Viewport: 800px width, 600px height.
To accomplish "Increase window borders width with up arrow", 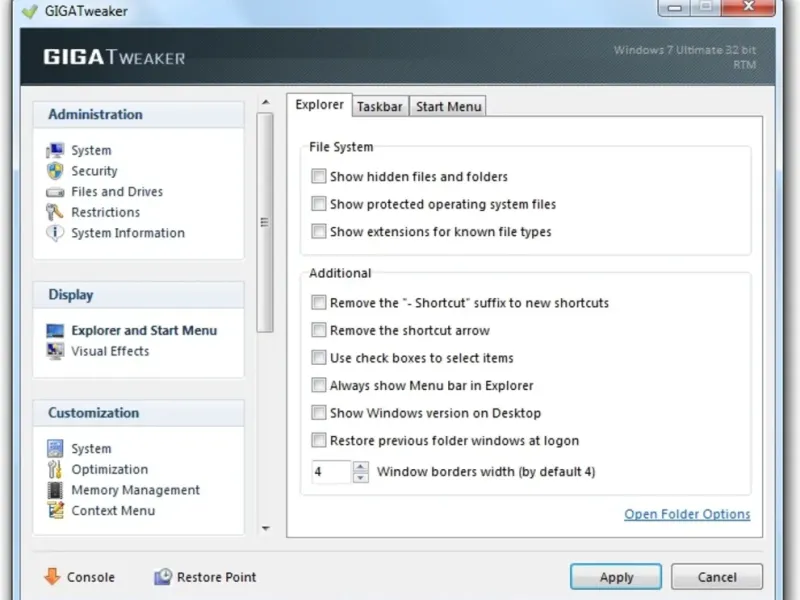I will (x=361, y=466).
